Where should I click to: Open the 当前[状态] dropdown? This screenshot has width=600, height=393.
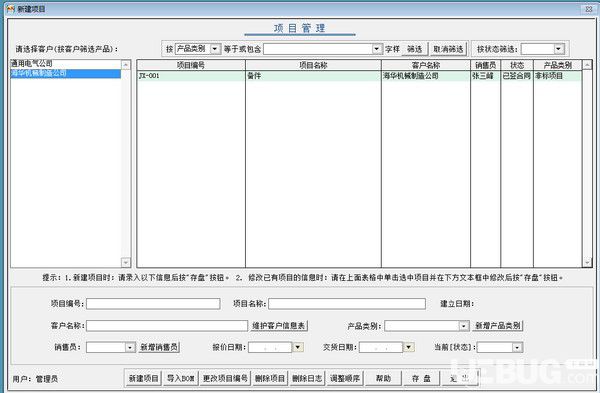point(517,347)
